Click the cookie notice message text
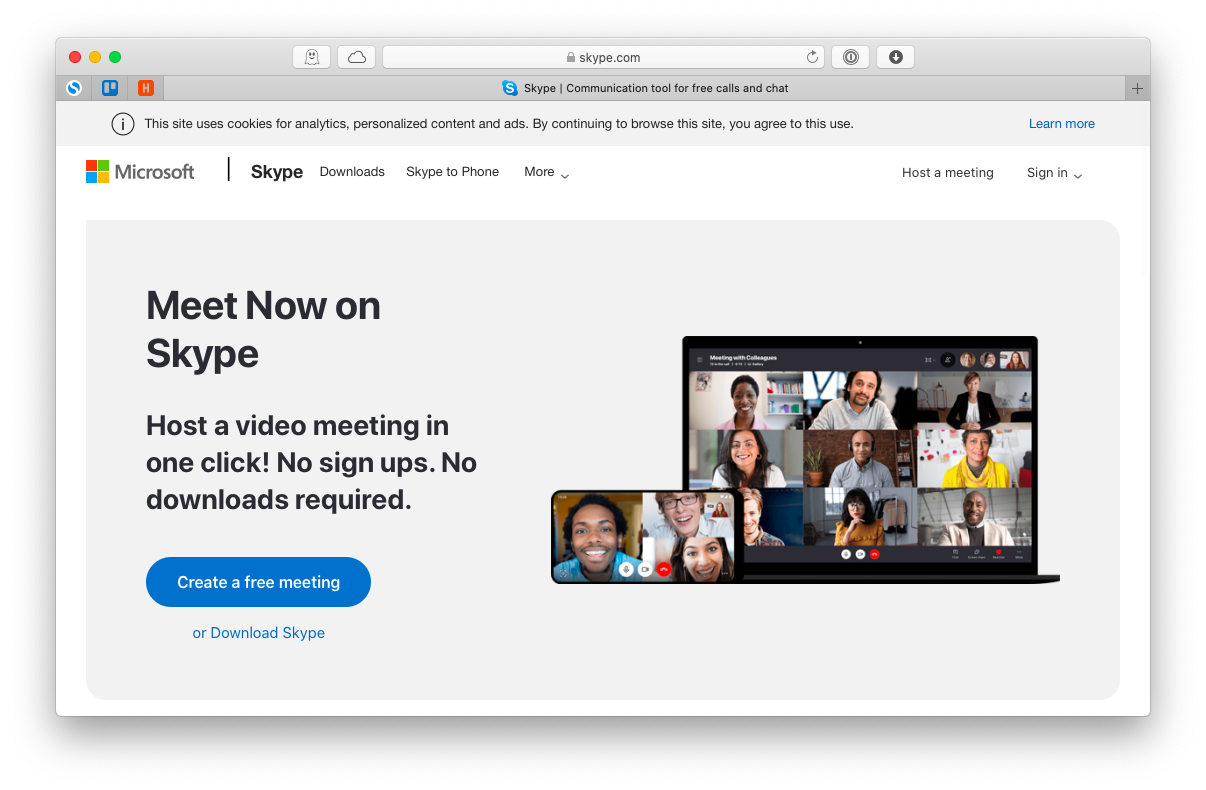Screen dimensions: 1206x790 point(498,124)
